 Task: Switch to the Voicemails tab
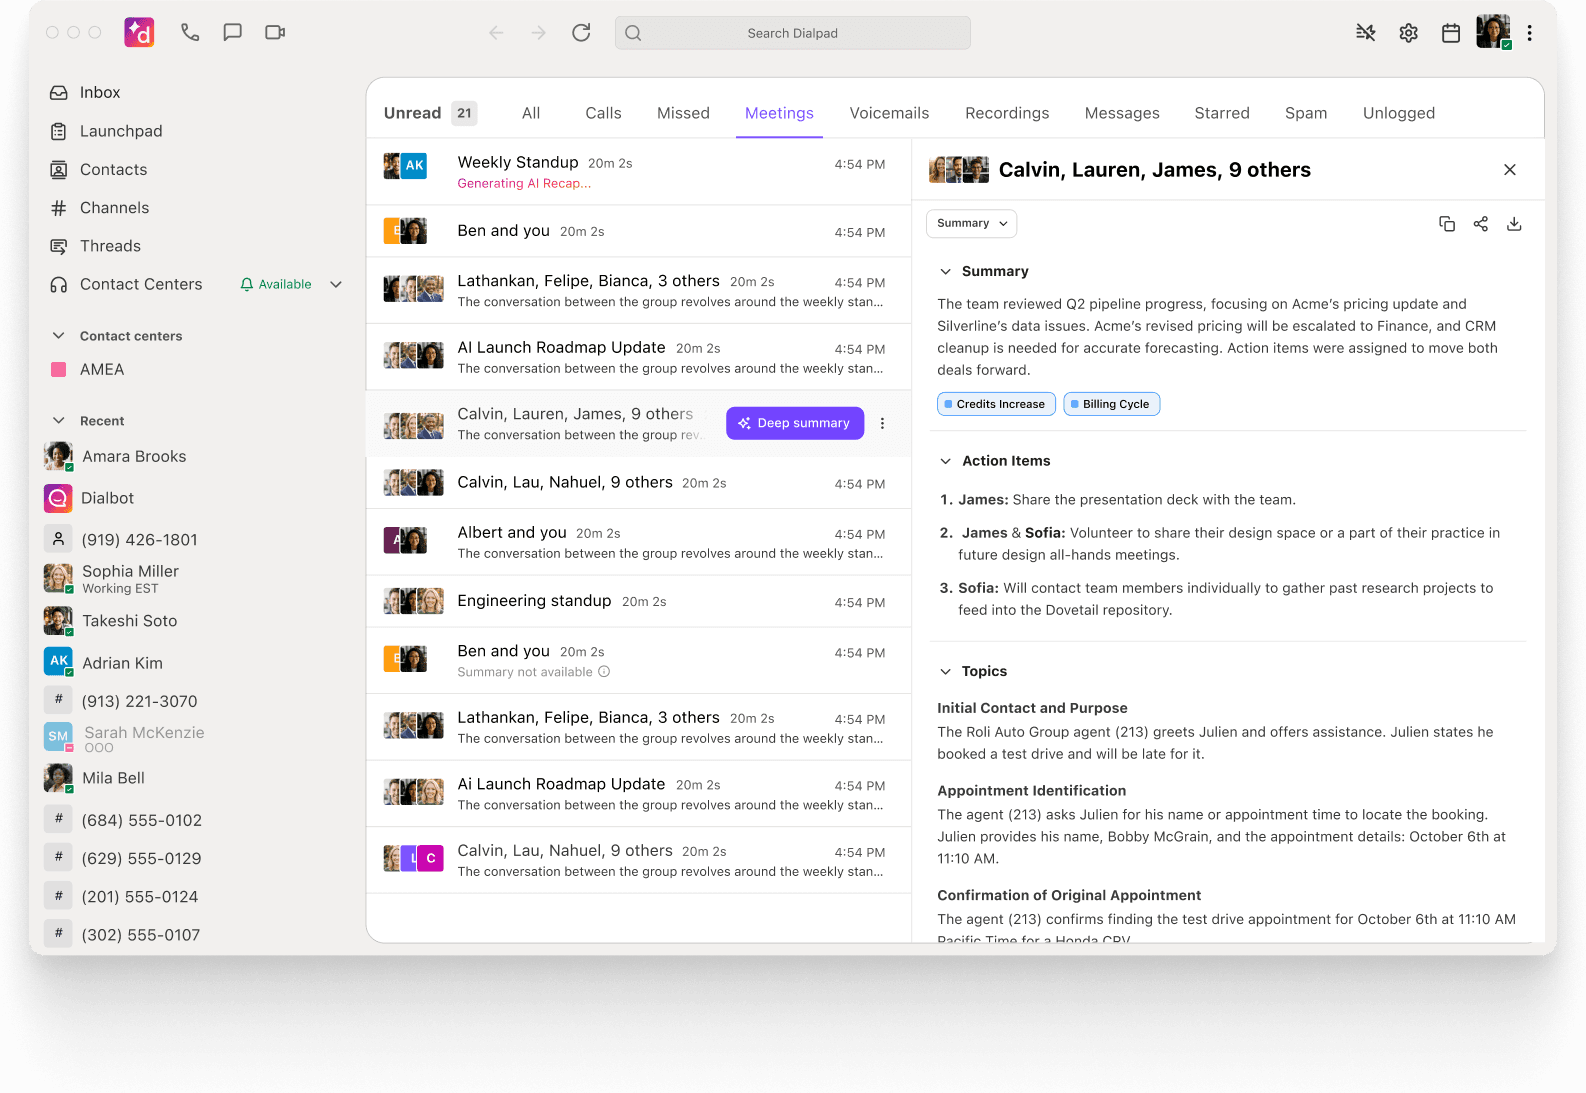tap(889, 113)
